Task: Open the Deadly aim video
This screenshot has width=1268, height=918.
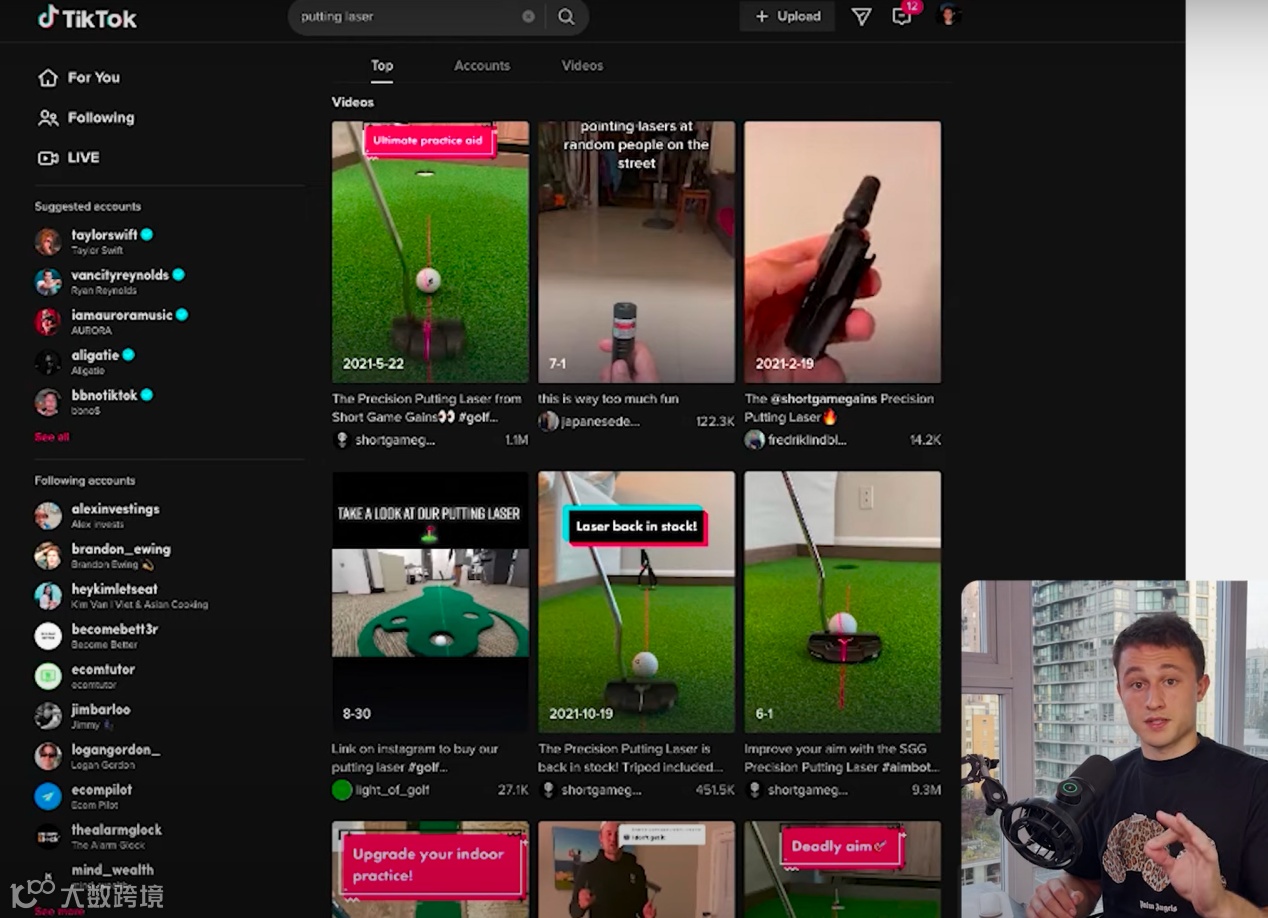Action: [x=842, y=869]
